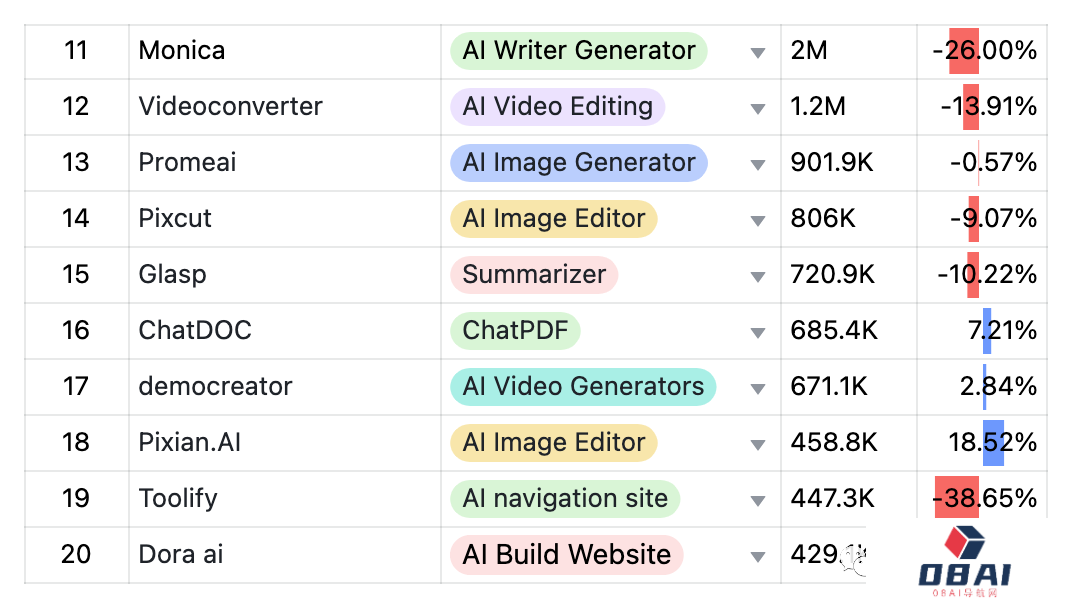Open dropdown arrow in Monica row
The image size is (1072, 608).
[758, 52]
